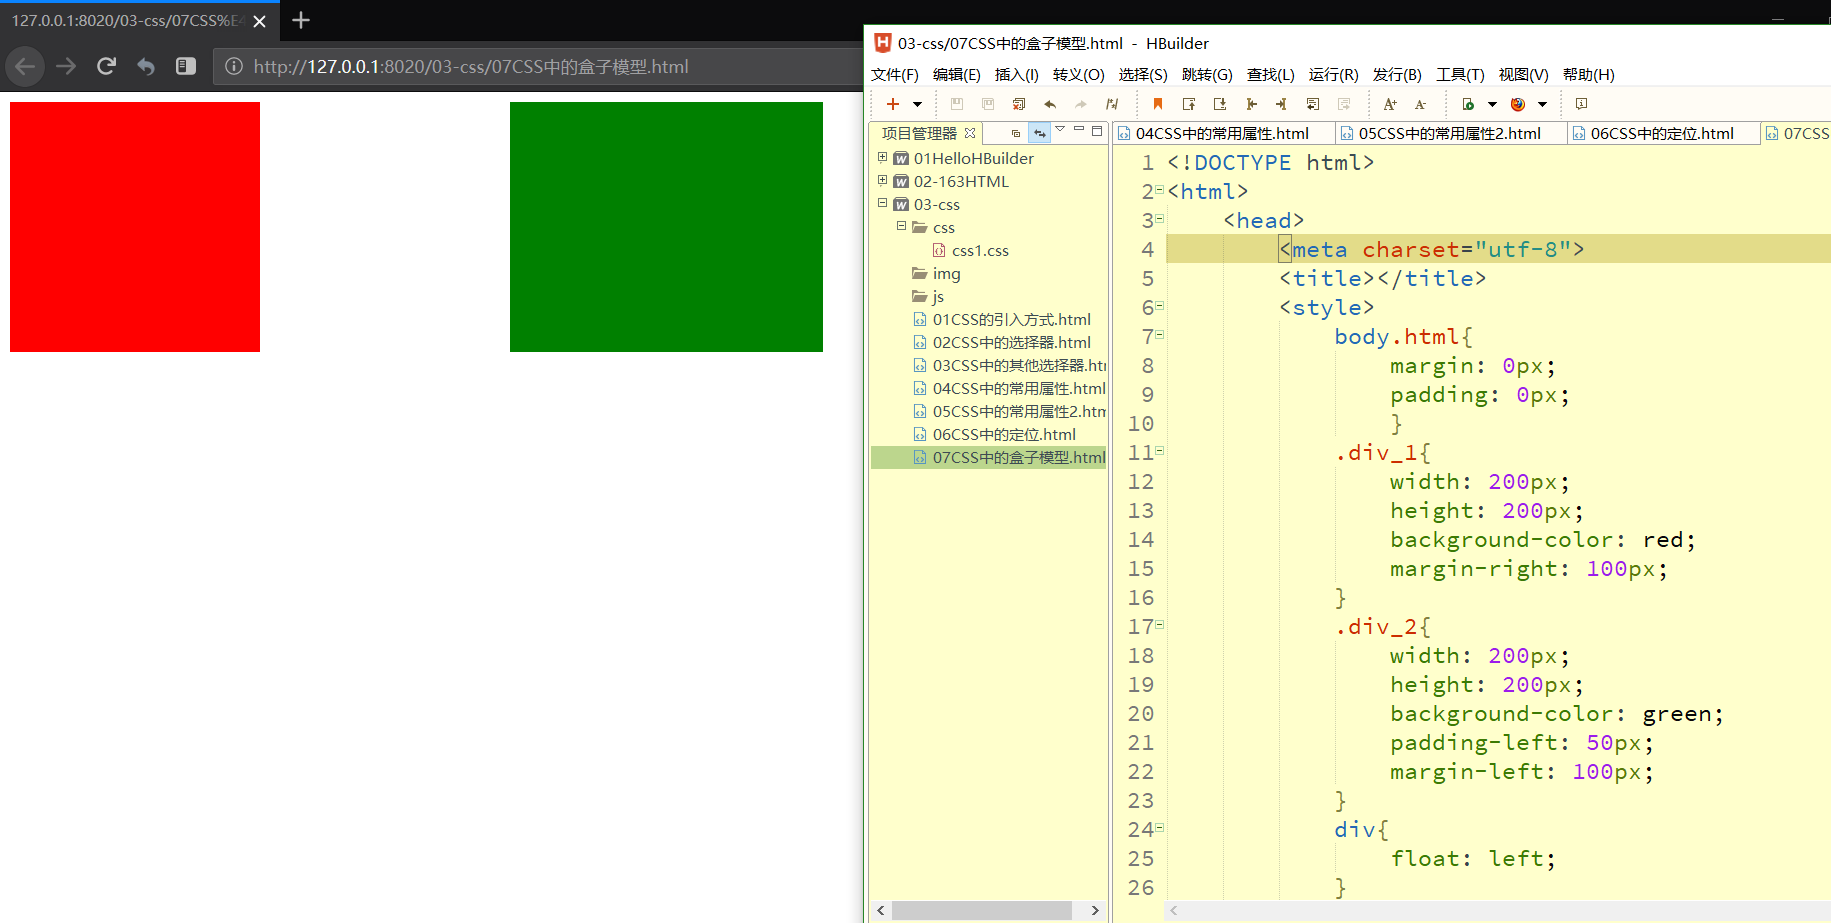Screen dimensions: 1831x923
Task: Click the Redo arrow icon in HBuilder
Action: [x=1081, y=104]
